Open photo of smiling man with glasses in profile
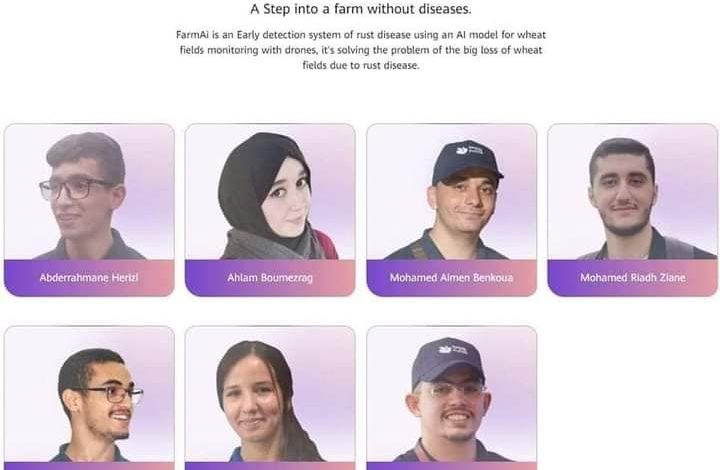 tap(89, 394)
